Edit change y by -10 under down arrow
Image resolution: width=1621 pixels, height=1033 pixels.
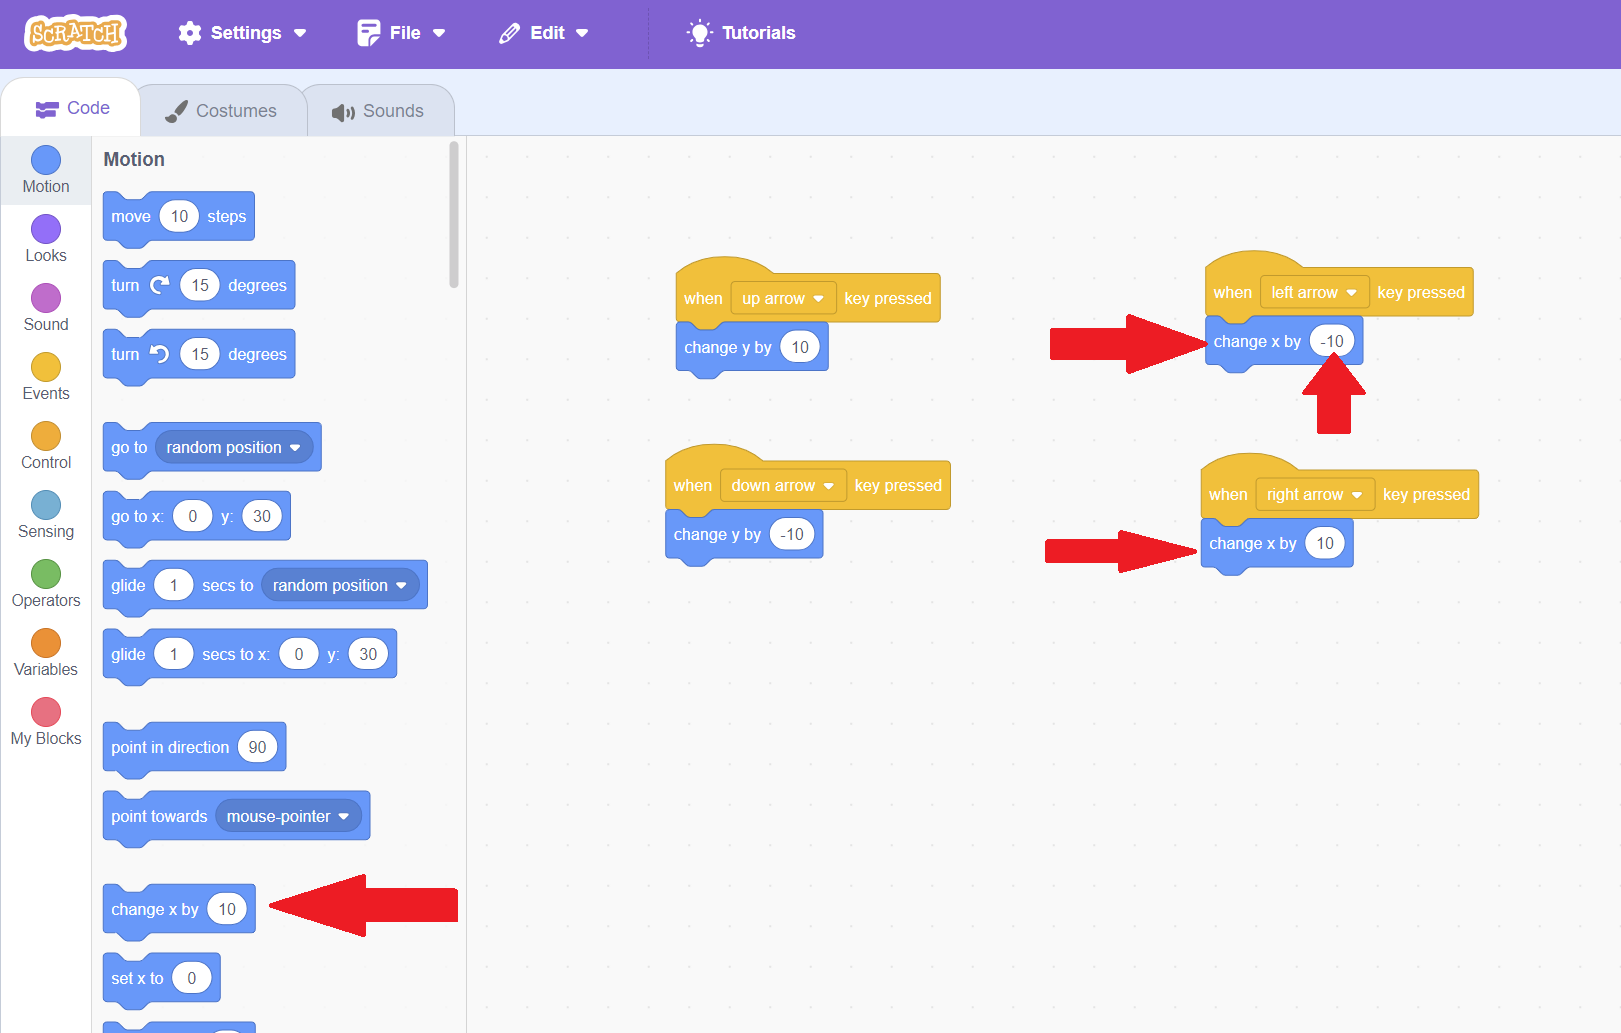[x=792, y=534]
